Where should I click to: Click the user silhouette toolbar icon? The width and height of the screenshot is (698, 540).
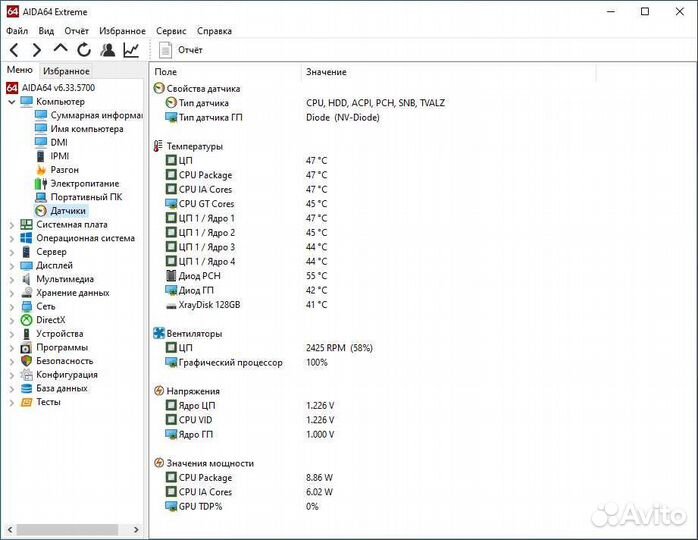[107, 50]
